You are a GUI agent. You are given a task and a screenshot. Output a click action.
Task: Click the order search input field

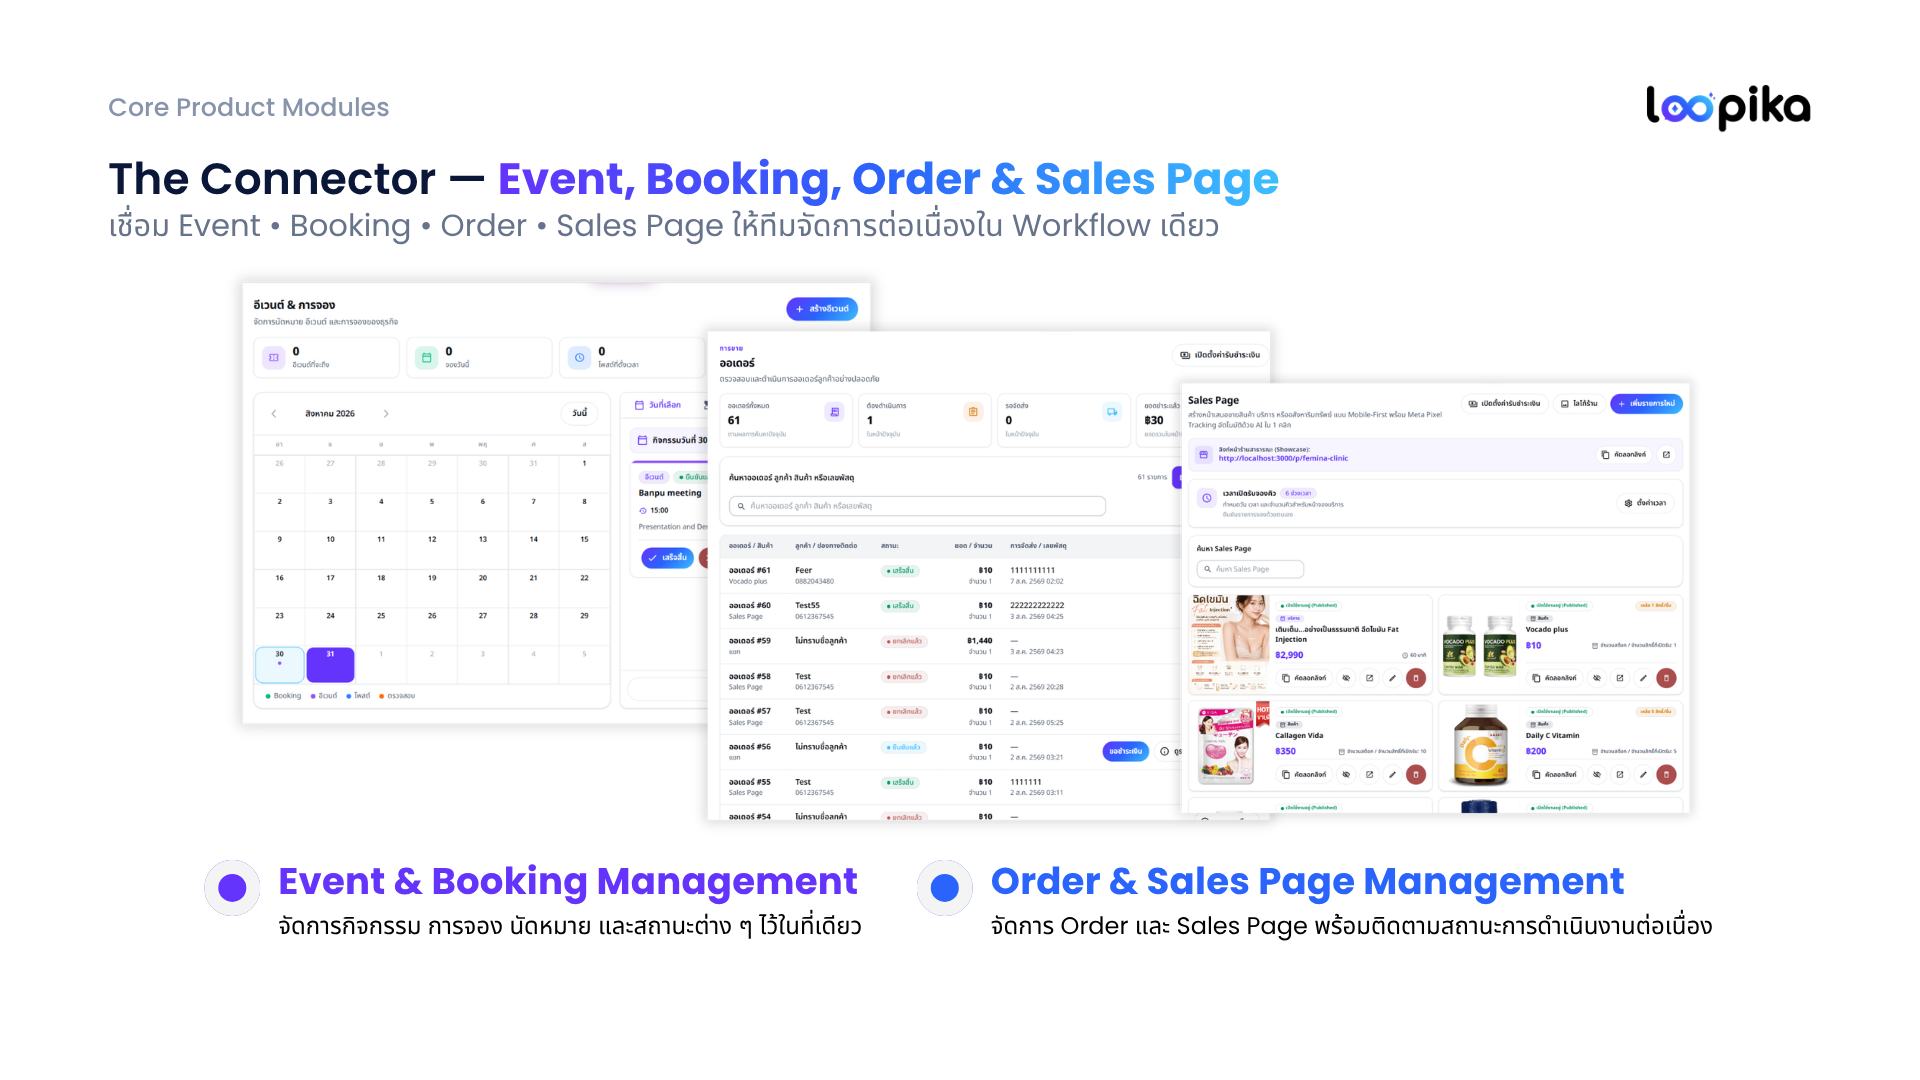[x=917, y=506]
